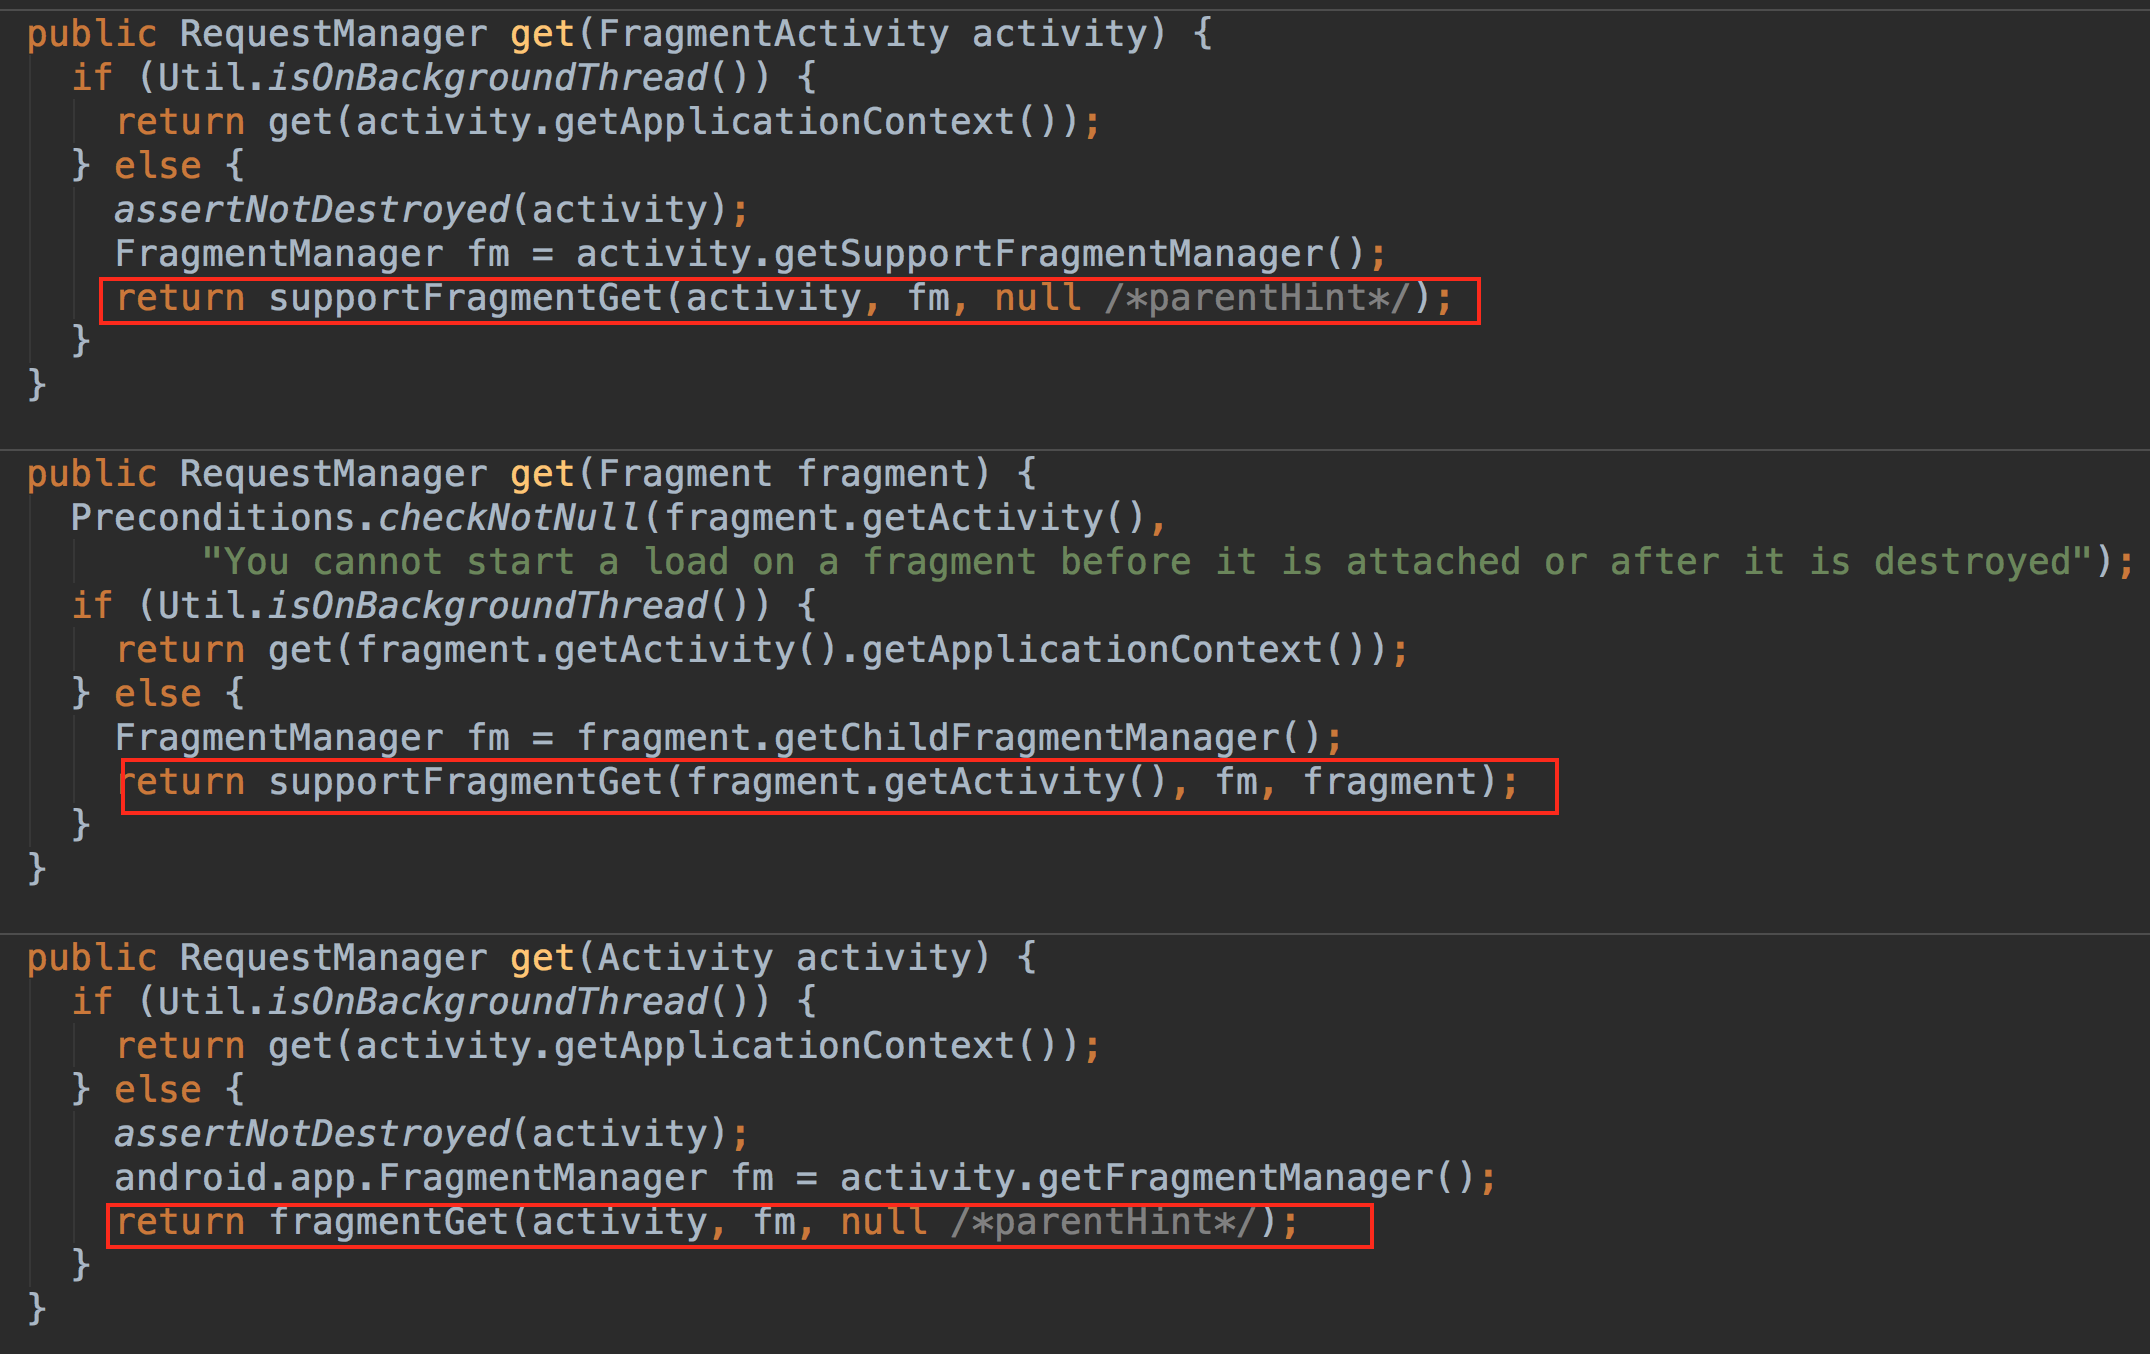This screenshot has height=1354, width=2150.
Task: Click the get method name taking Fragment fragment
Action: tap(542, 474)
